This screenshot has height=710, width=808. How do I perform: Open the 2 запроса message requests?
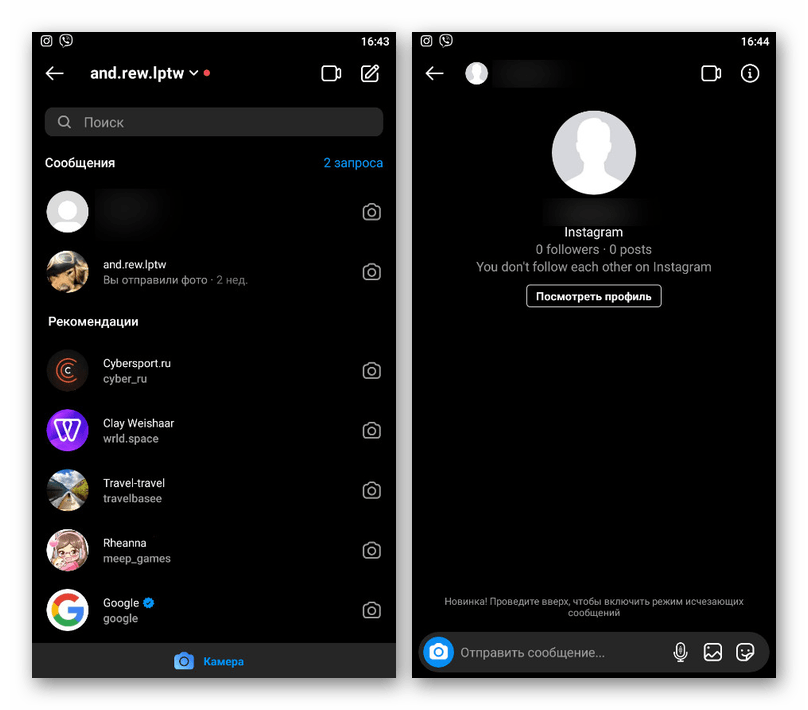coord(353,163)
